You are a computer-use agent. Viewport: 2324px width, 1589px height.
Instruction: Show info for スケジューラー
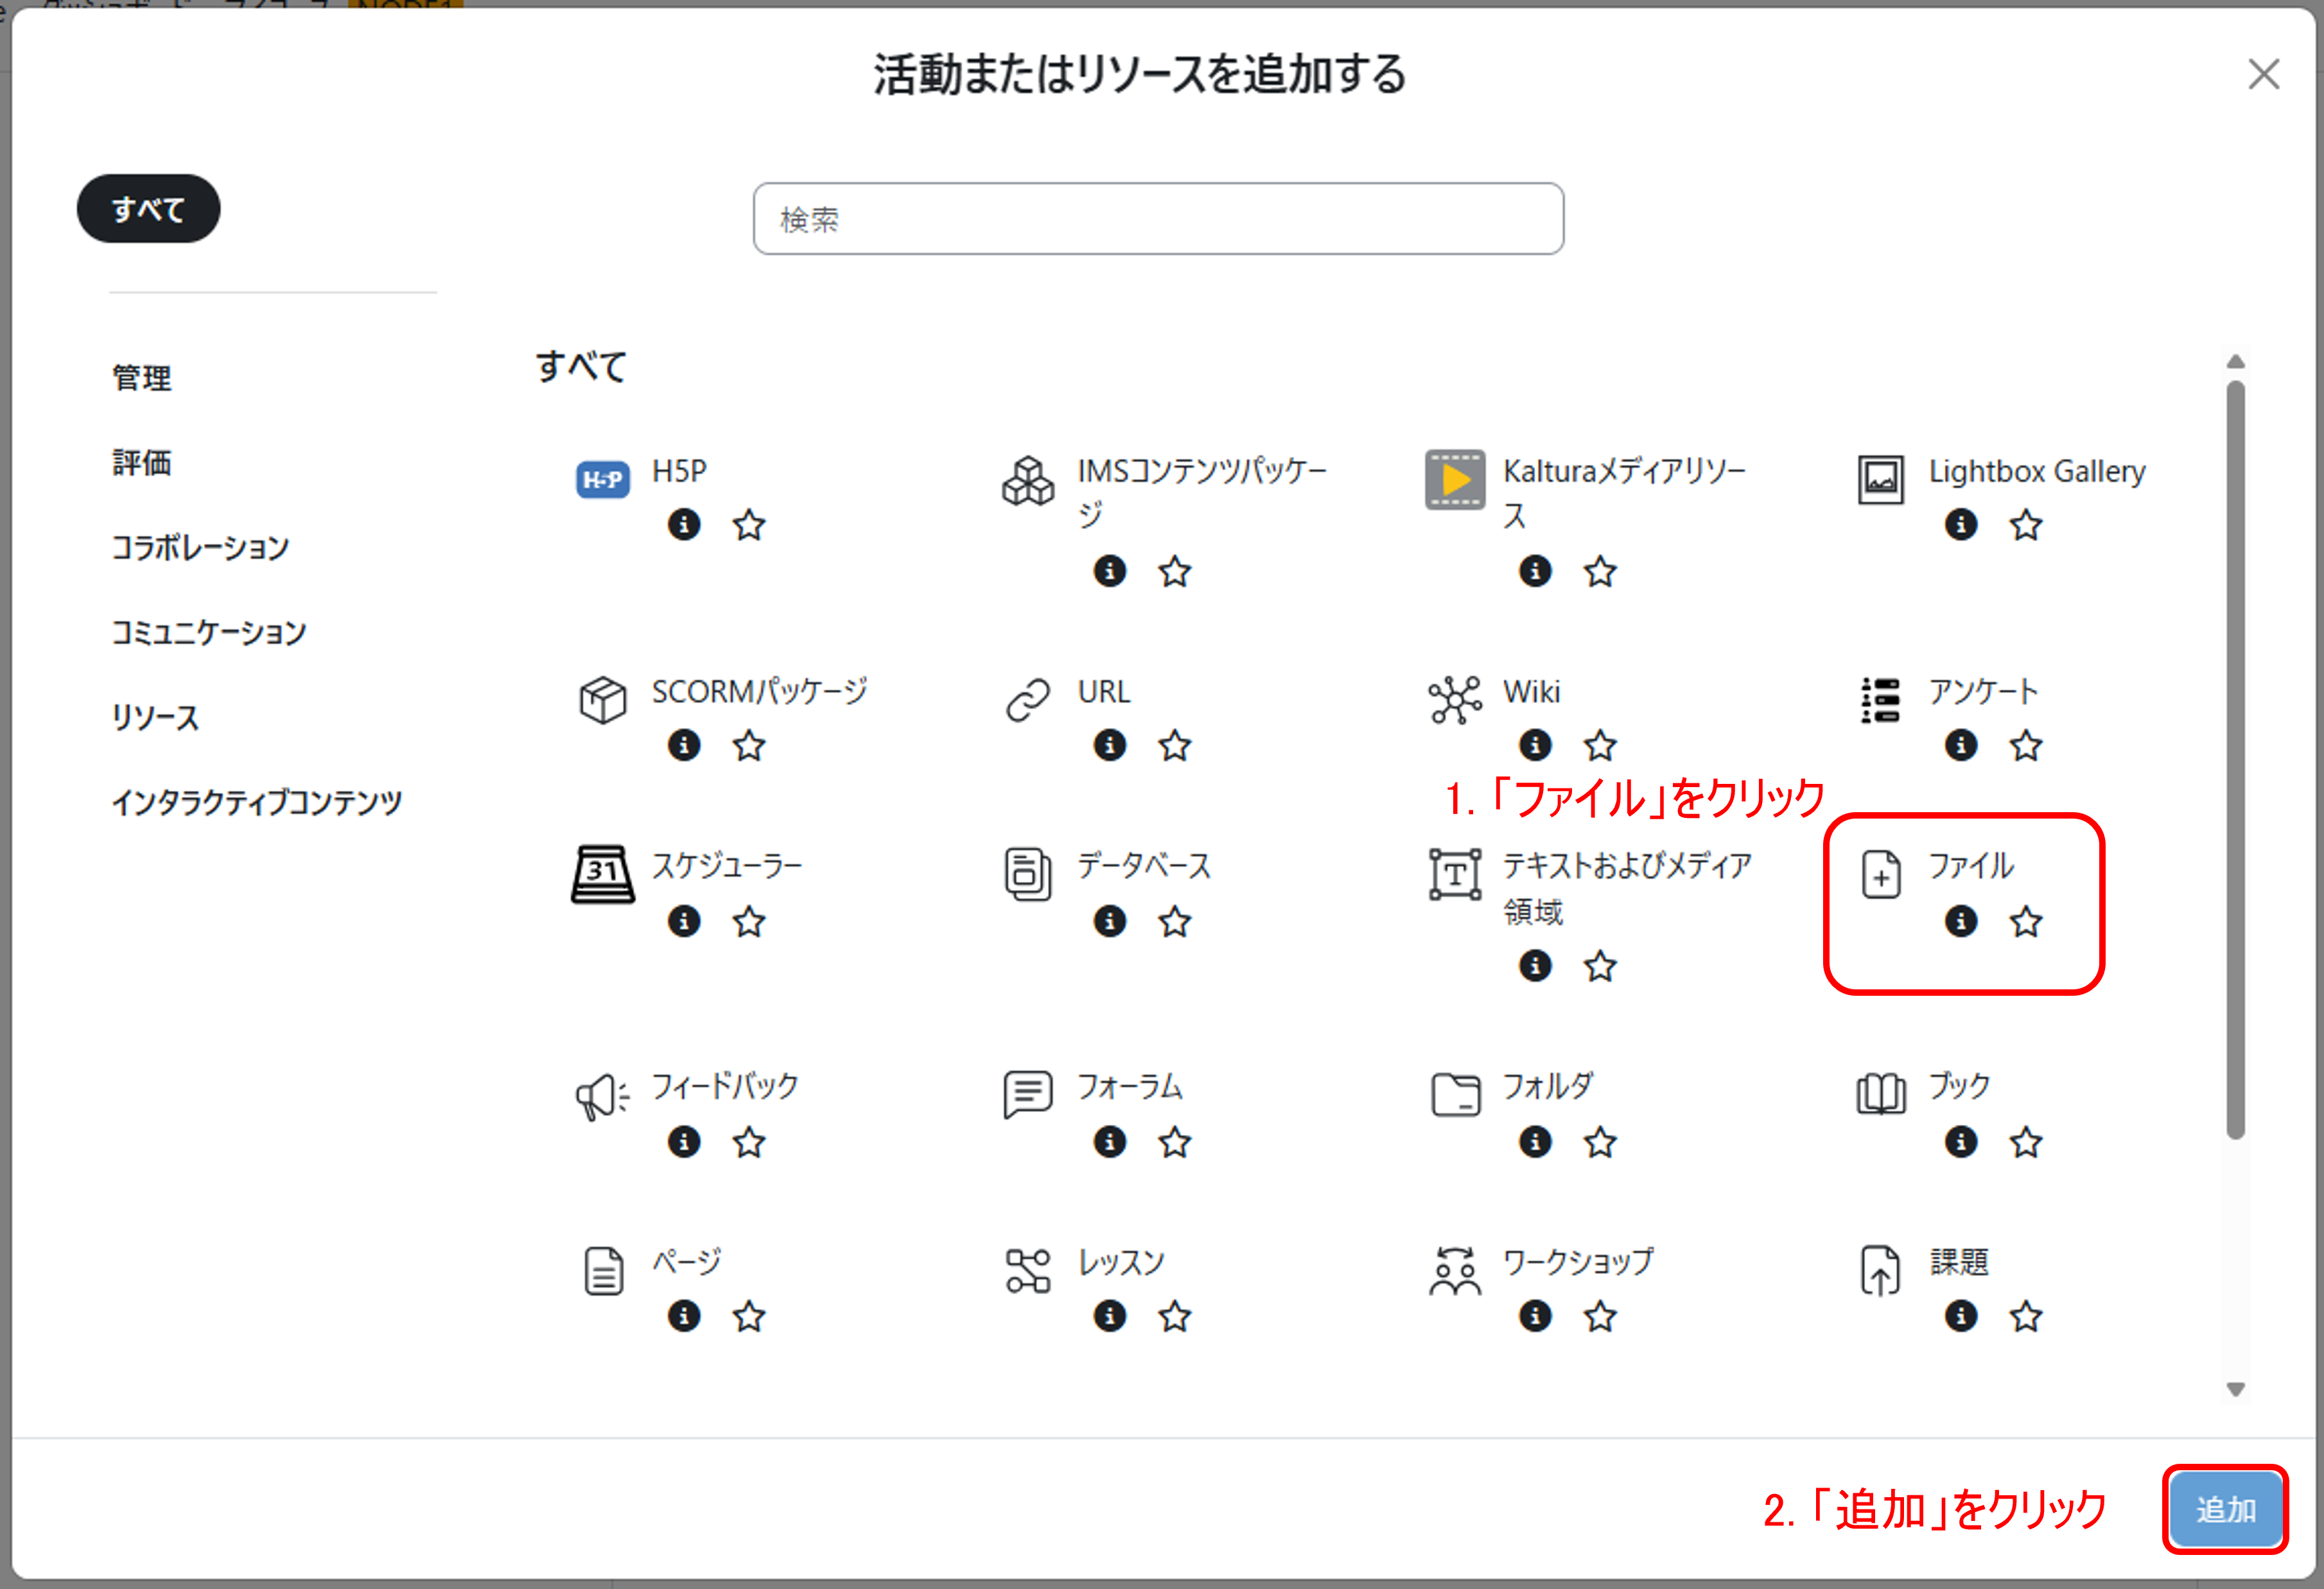(684, 921)
